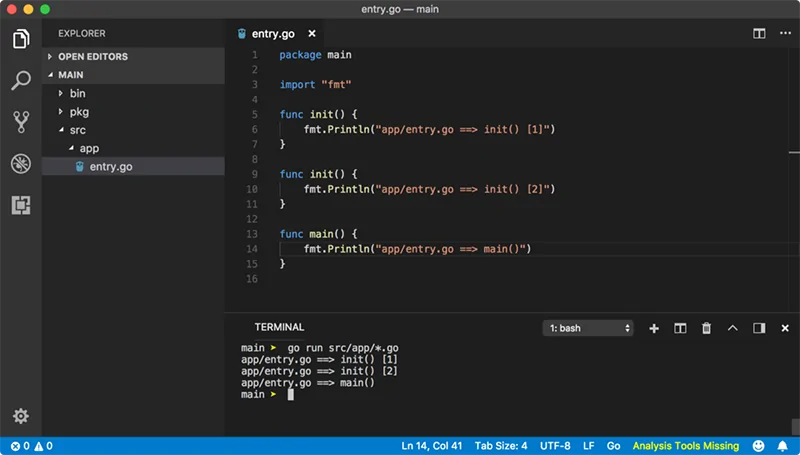Screen dimensions: 800x455
Task: Split the terminal panel
Action: point(680,328)
